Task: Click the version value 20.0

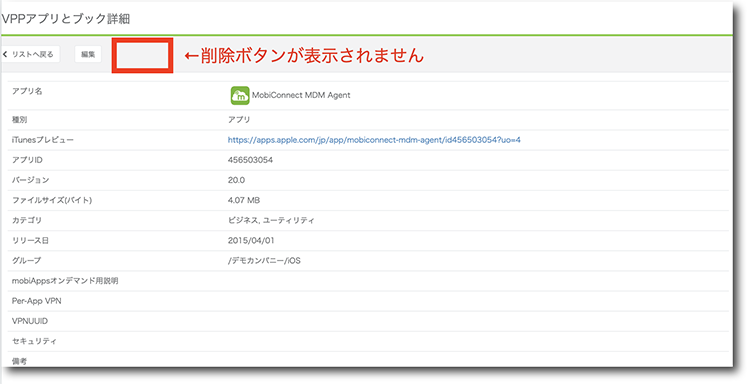Action: [x=236, y=180]
